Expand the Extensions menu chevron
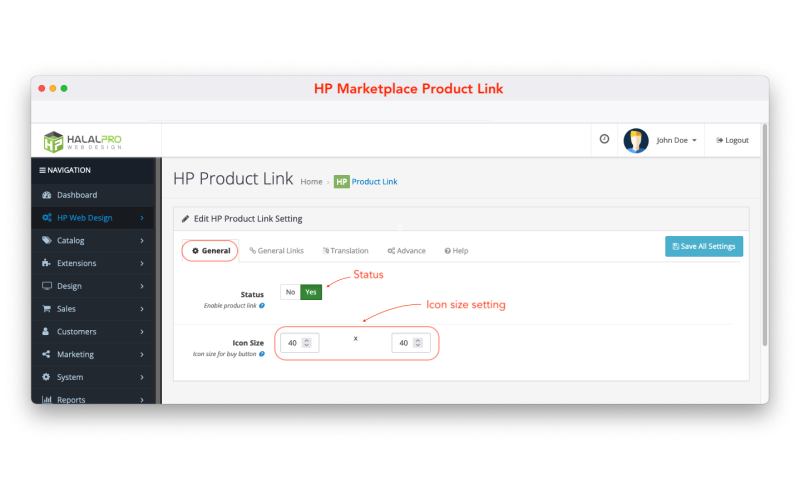 coord(142,263)
